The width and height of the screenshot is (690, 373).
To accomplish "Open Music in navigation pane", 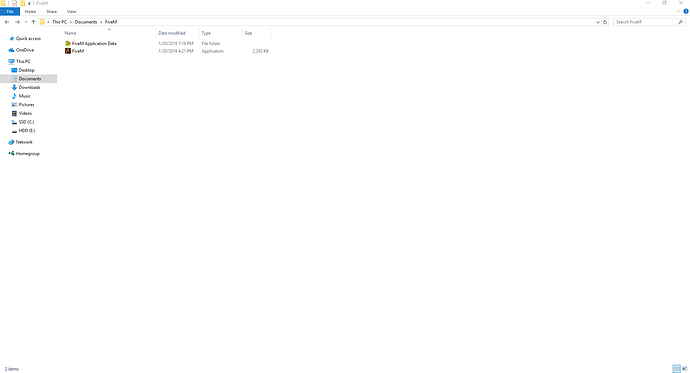I will pyautogui.click(x=25, y=96).
